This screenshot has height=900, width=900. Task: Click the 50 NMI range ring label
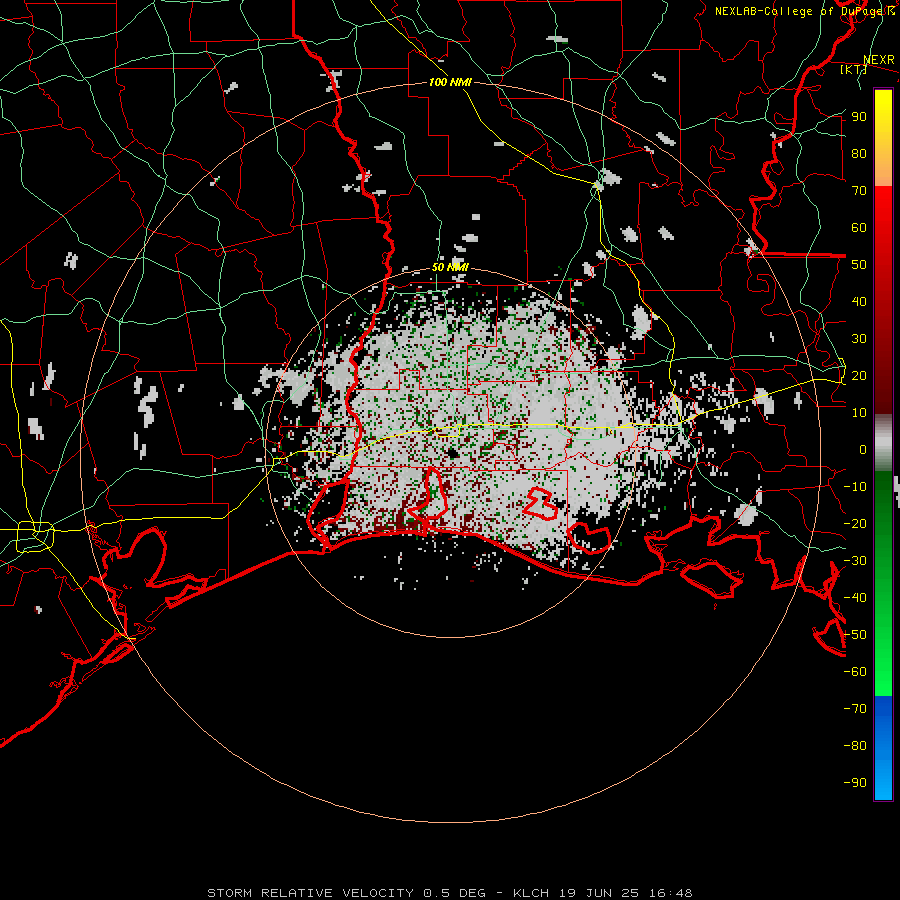click(450, 267)
